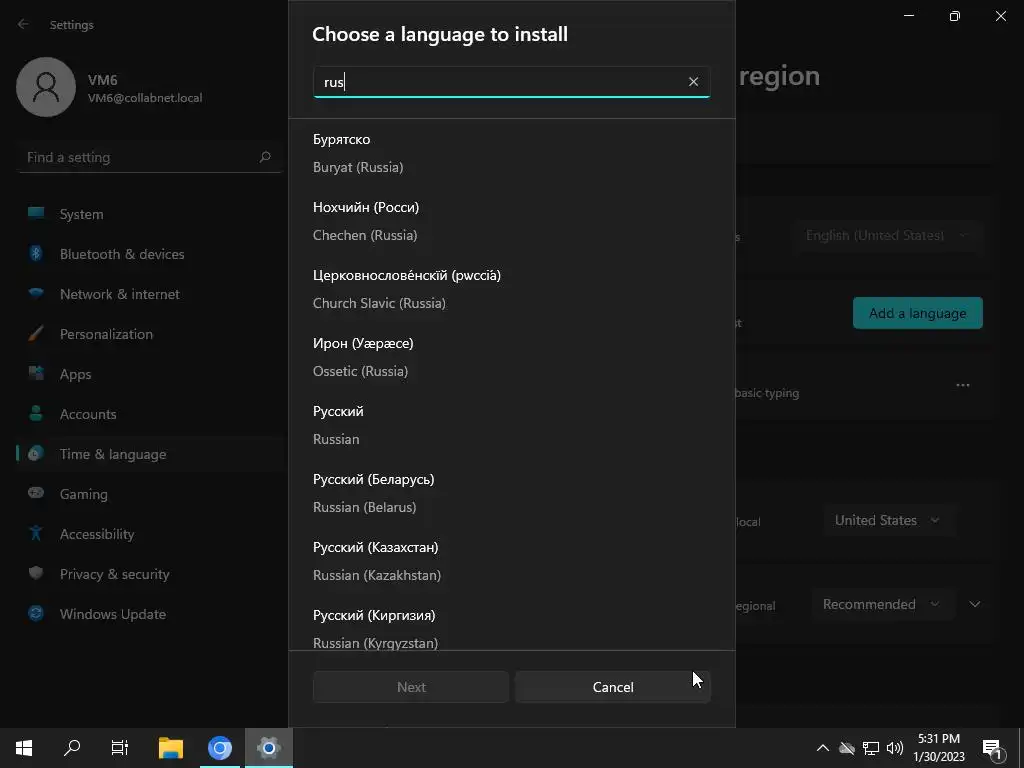Go back with the Settings back arrow
Viewport: 1024px width, 768px height.
(x=23, y=24)
